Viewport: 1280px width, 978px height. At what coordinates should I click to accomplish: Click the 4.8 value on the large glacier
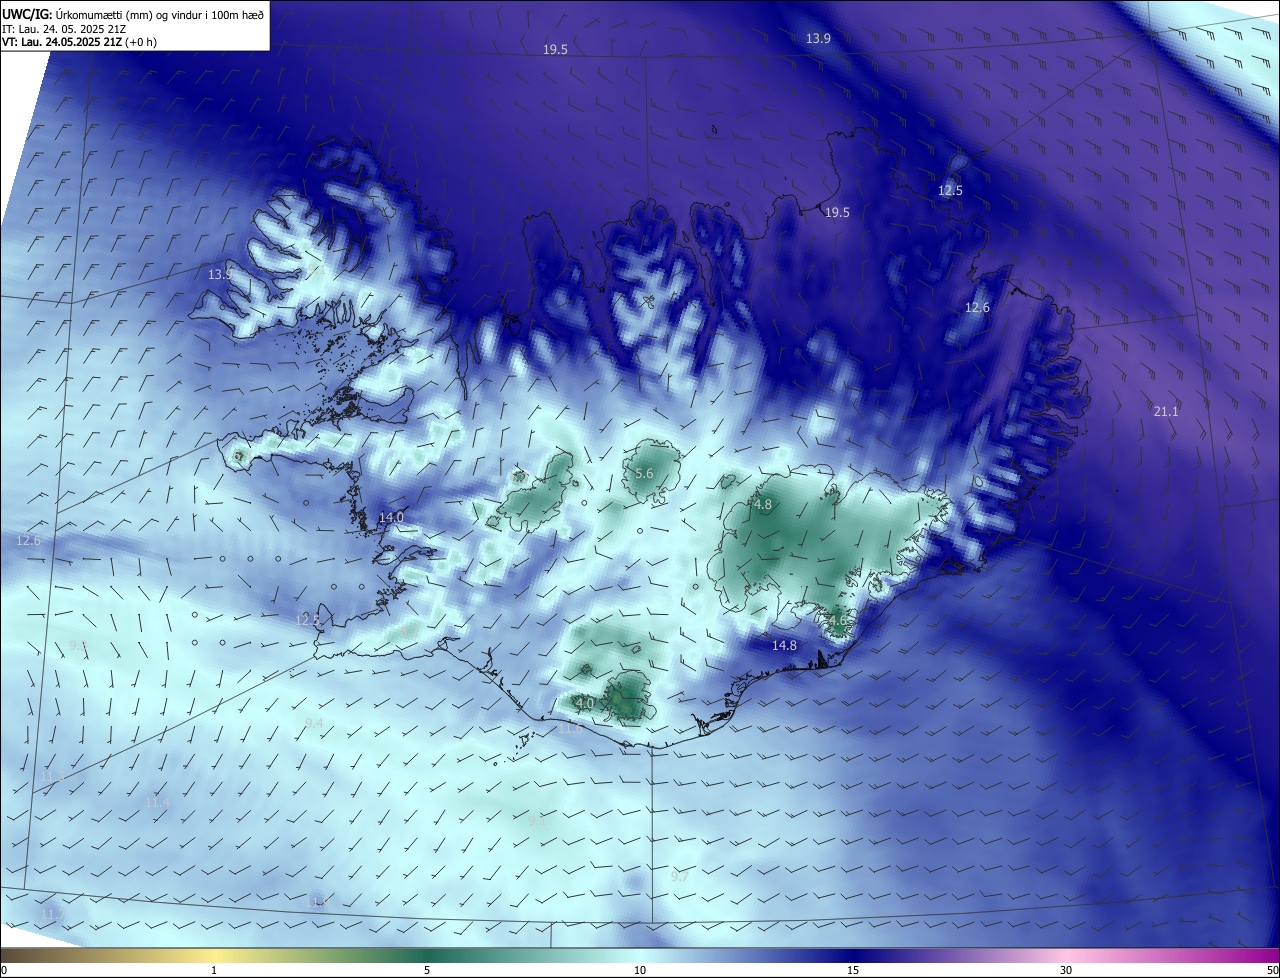click(x=763, y=505)
